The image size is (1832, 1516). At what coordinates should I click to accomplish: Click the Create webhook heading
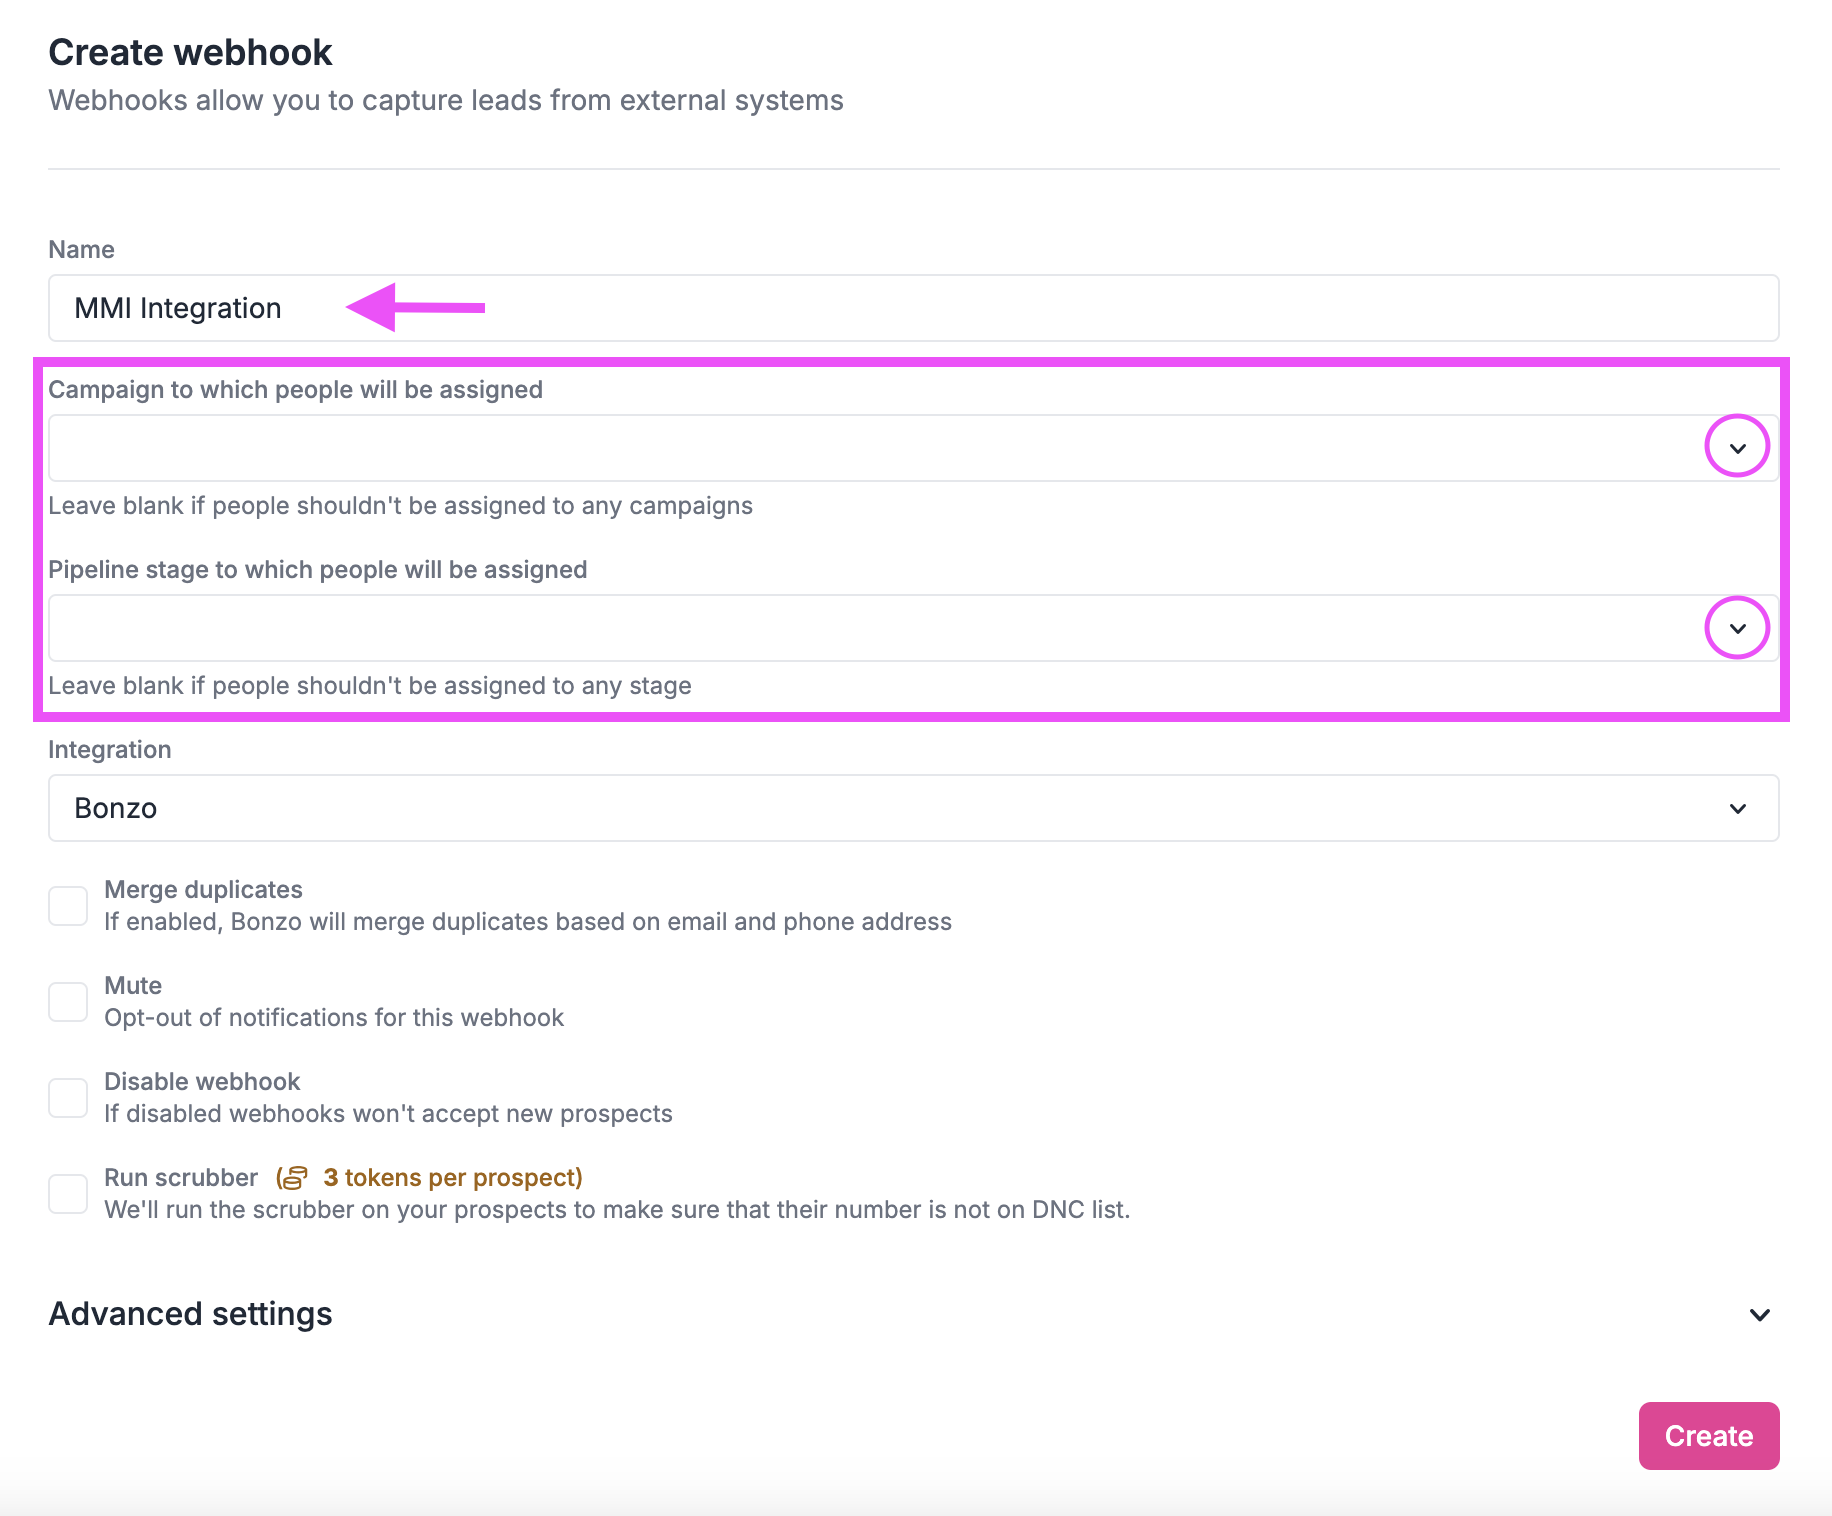tap(190, 51)
